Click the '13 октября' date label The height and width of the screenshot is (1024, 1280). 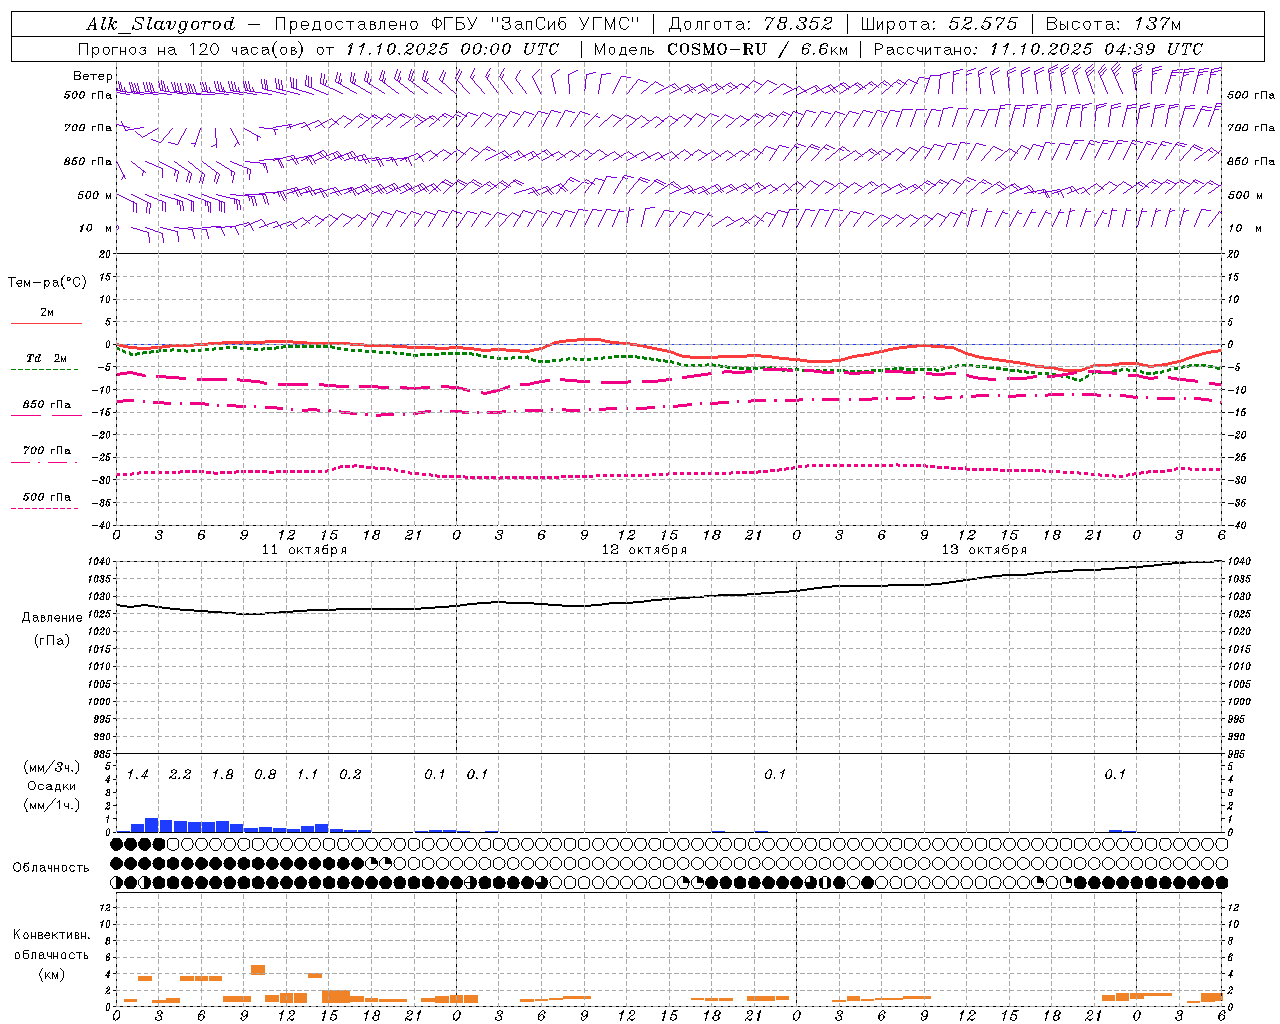tap(984, 550)
